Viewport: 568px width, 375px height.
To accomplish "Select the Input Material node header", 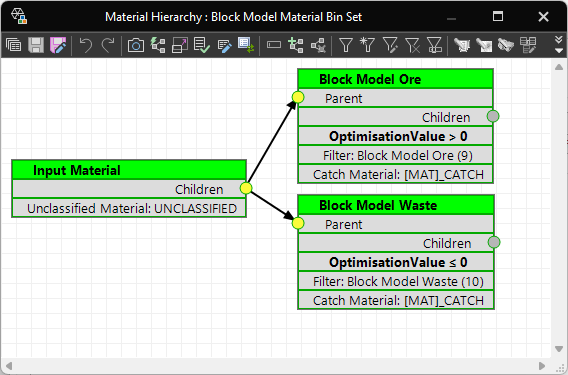I will point(129,170).
